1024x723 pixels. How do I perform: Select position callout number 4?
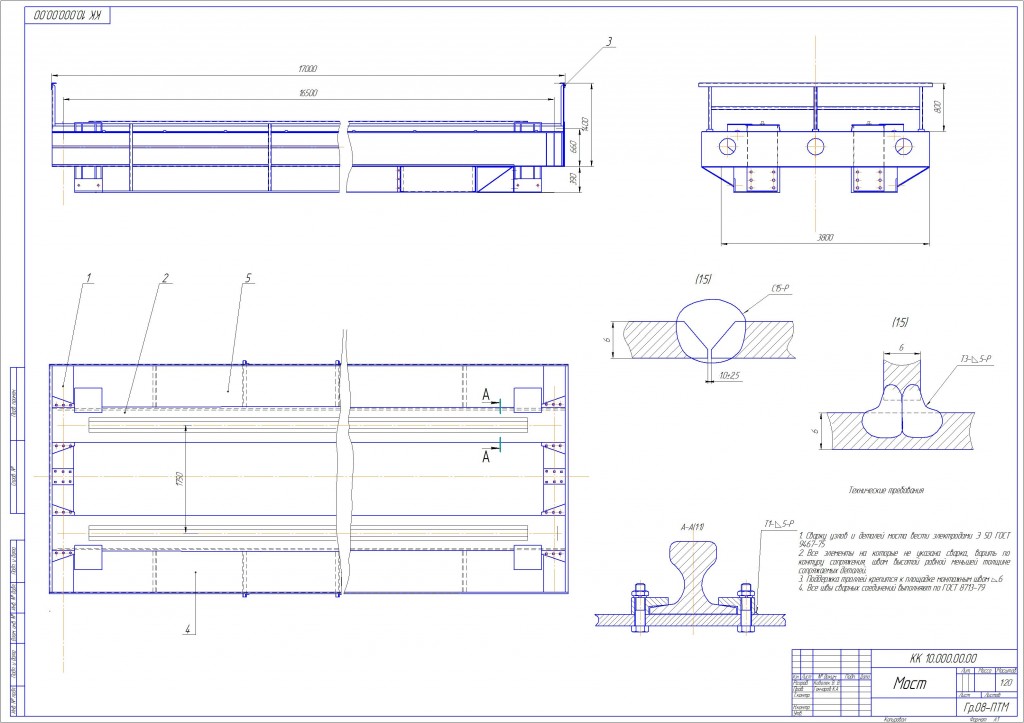(x=187, y=630)
